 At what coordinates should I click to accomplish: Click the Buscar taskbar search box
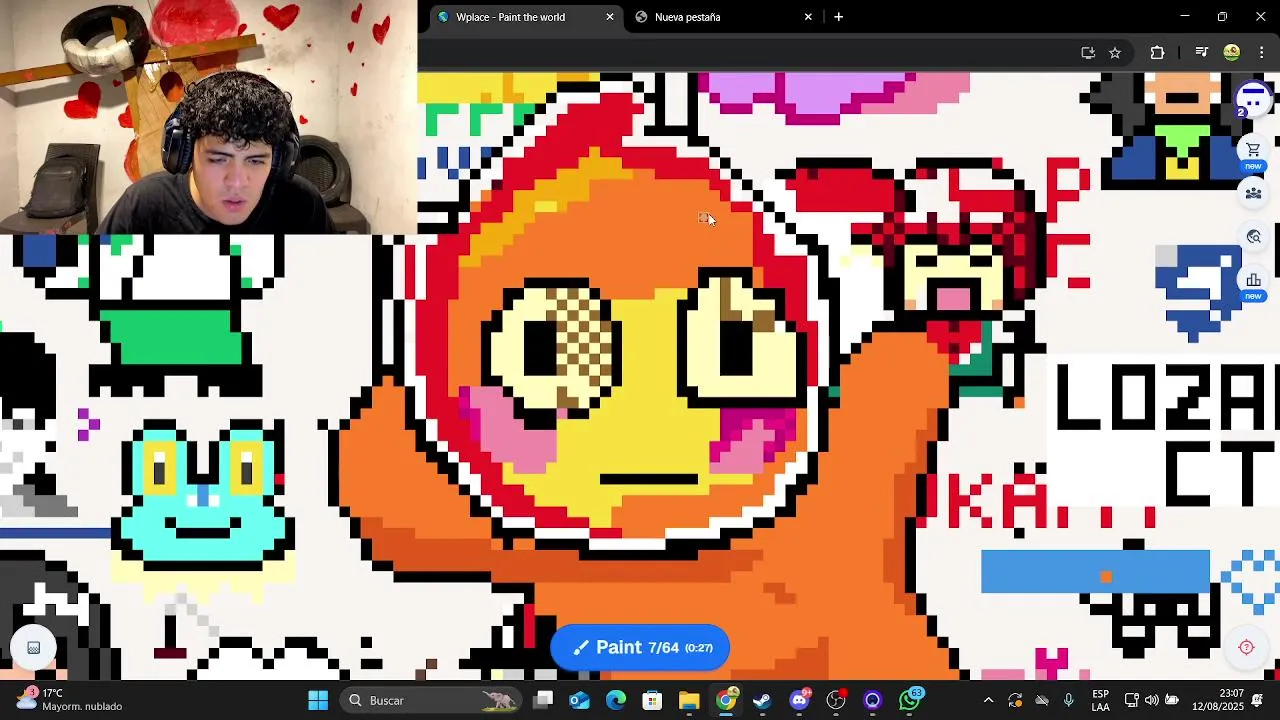pyautogui.click(x=432, y=700)
